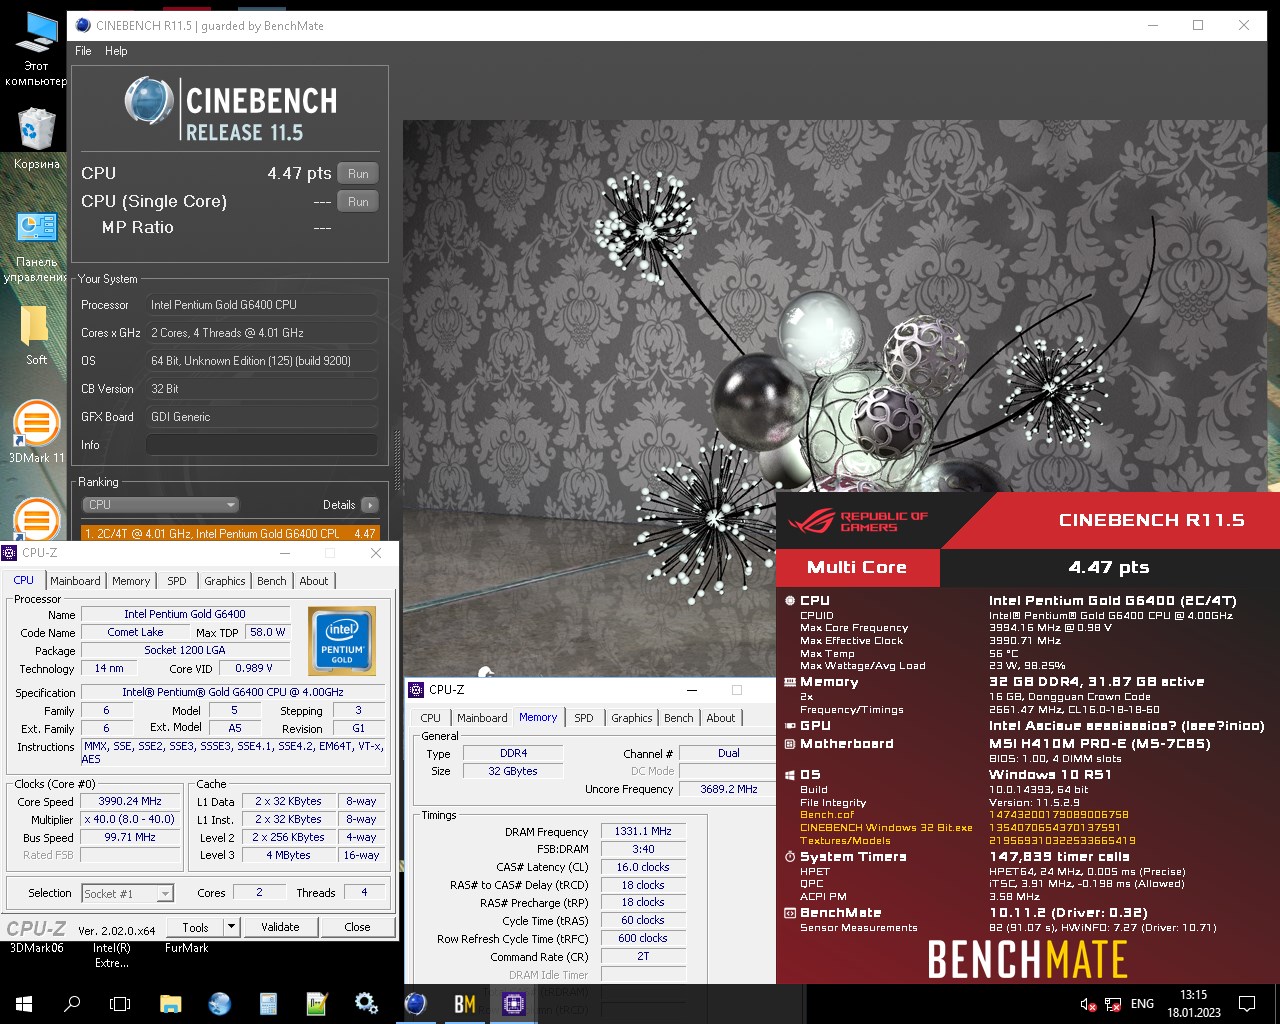Launch File Explorer from the taskbar
1280x1024 pixels.
170,1003
